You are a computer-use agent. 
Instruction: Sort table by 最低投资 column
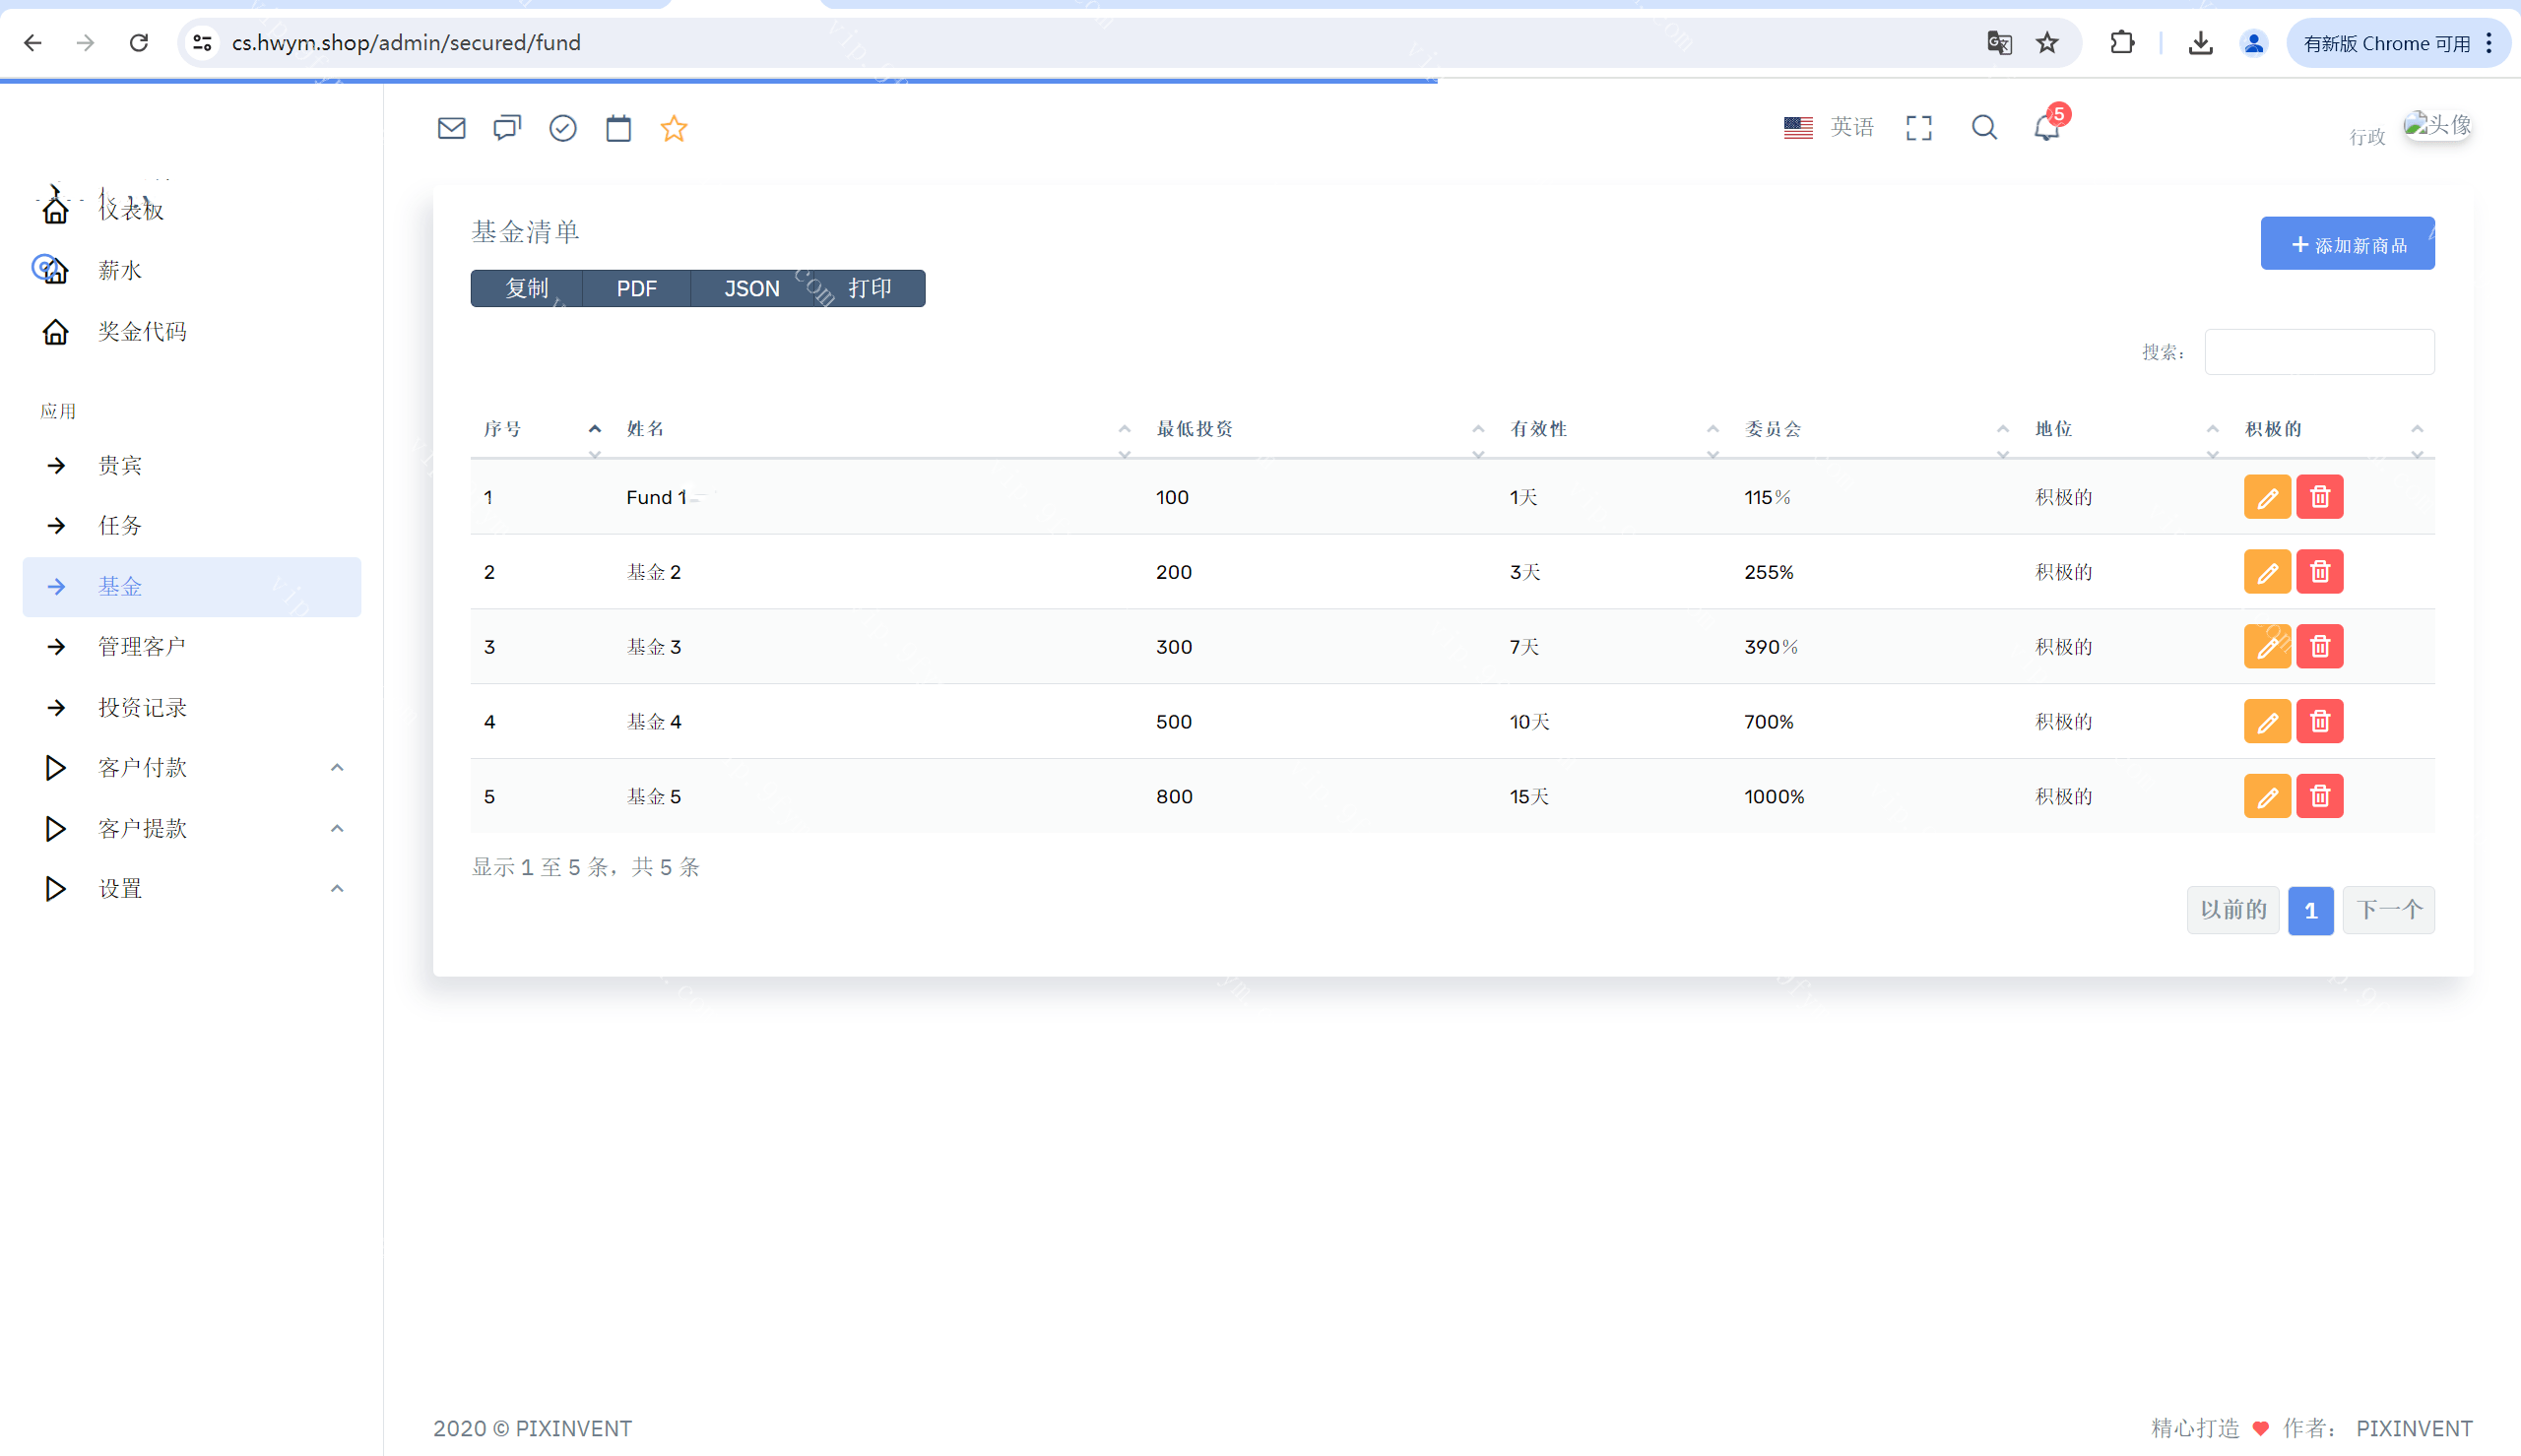point(1194,429)
